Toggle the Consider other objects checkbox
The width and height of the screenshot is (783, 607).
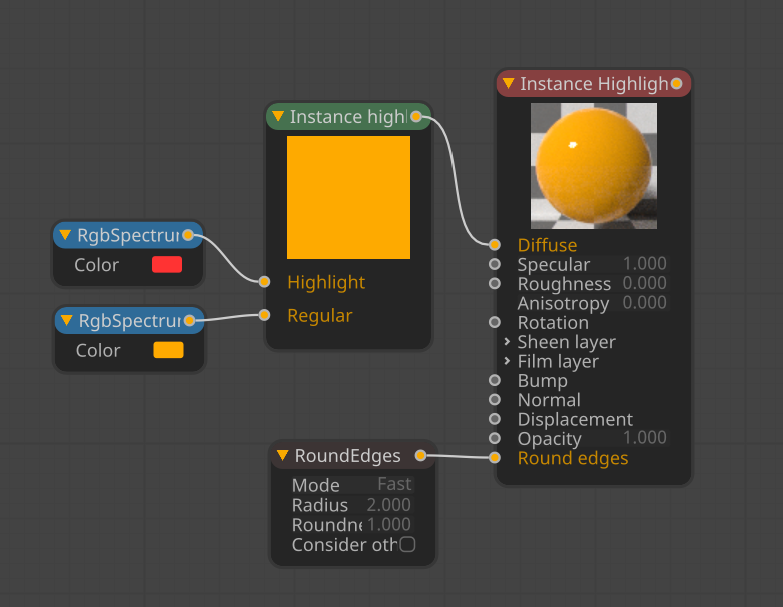click(407, 545)
